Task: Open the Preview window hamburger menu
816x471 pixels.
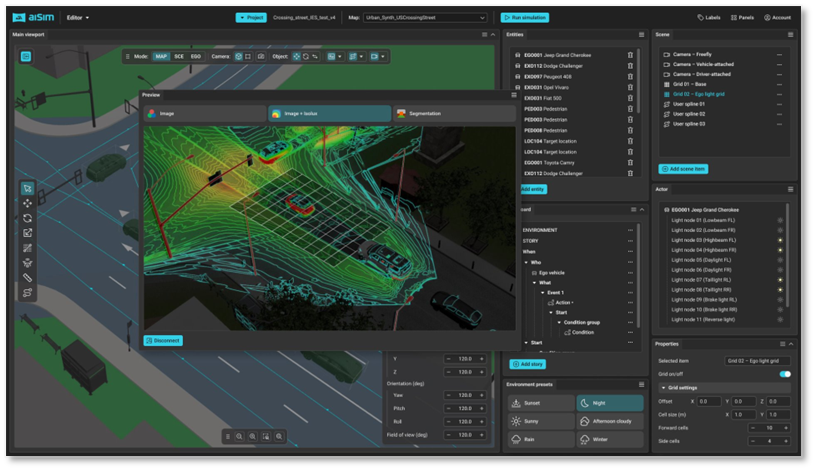Action: pos(514,95)
